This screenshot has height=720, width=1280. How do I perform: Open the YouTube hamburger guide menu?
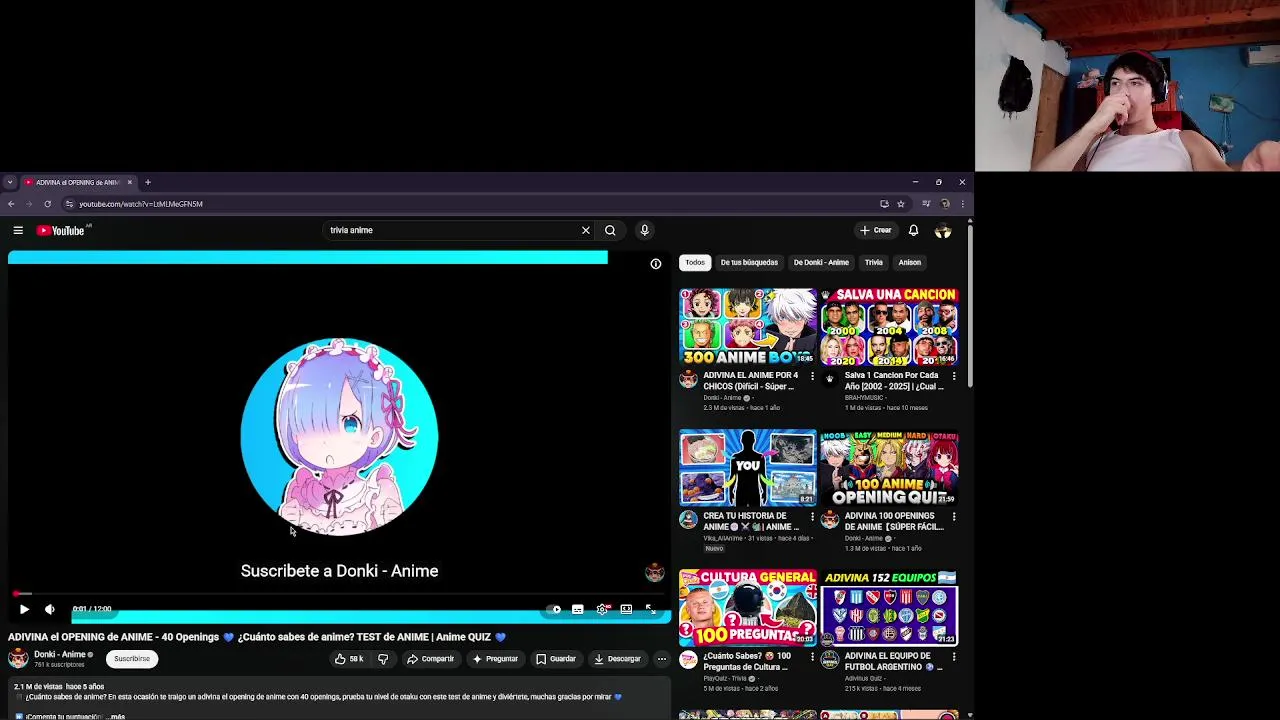tap(18, 230)
